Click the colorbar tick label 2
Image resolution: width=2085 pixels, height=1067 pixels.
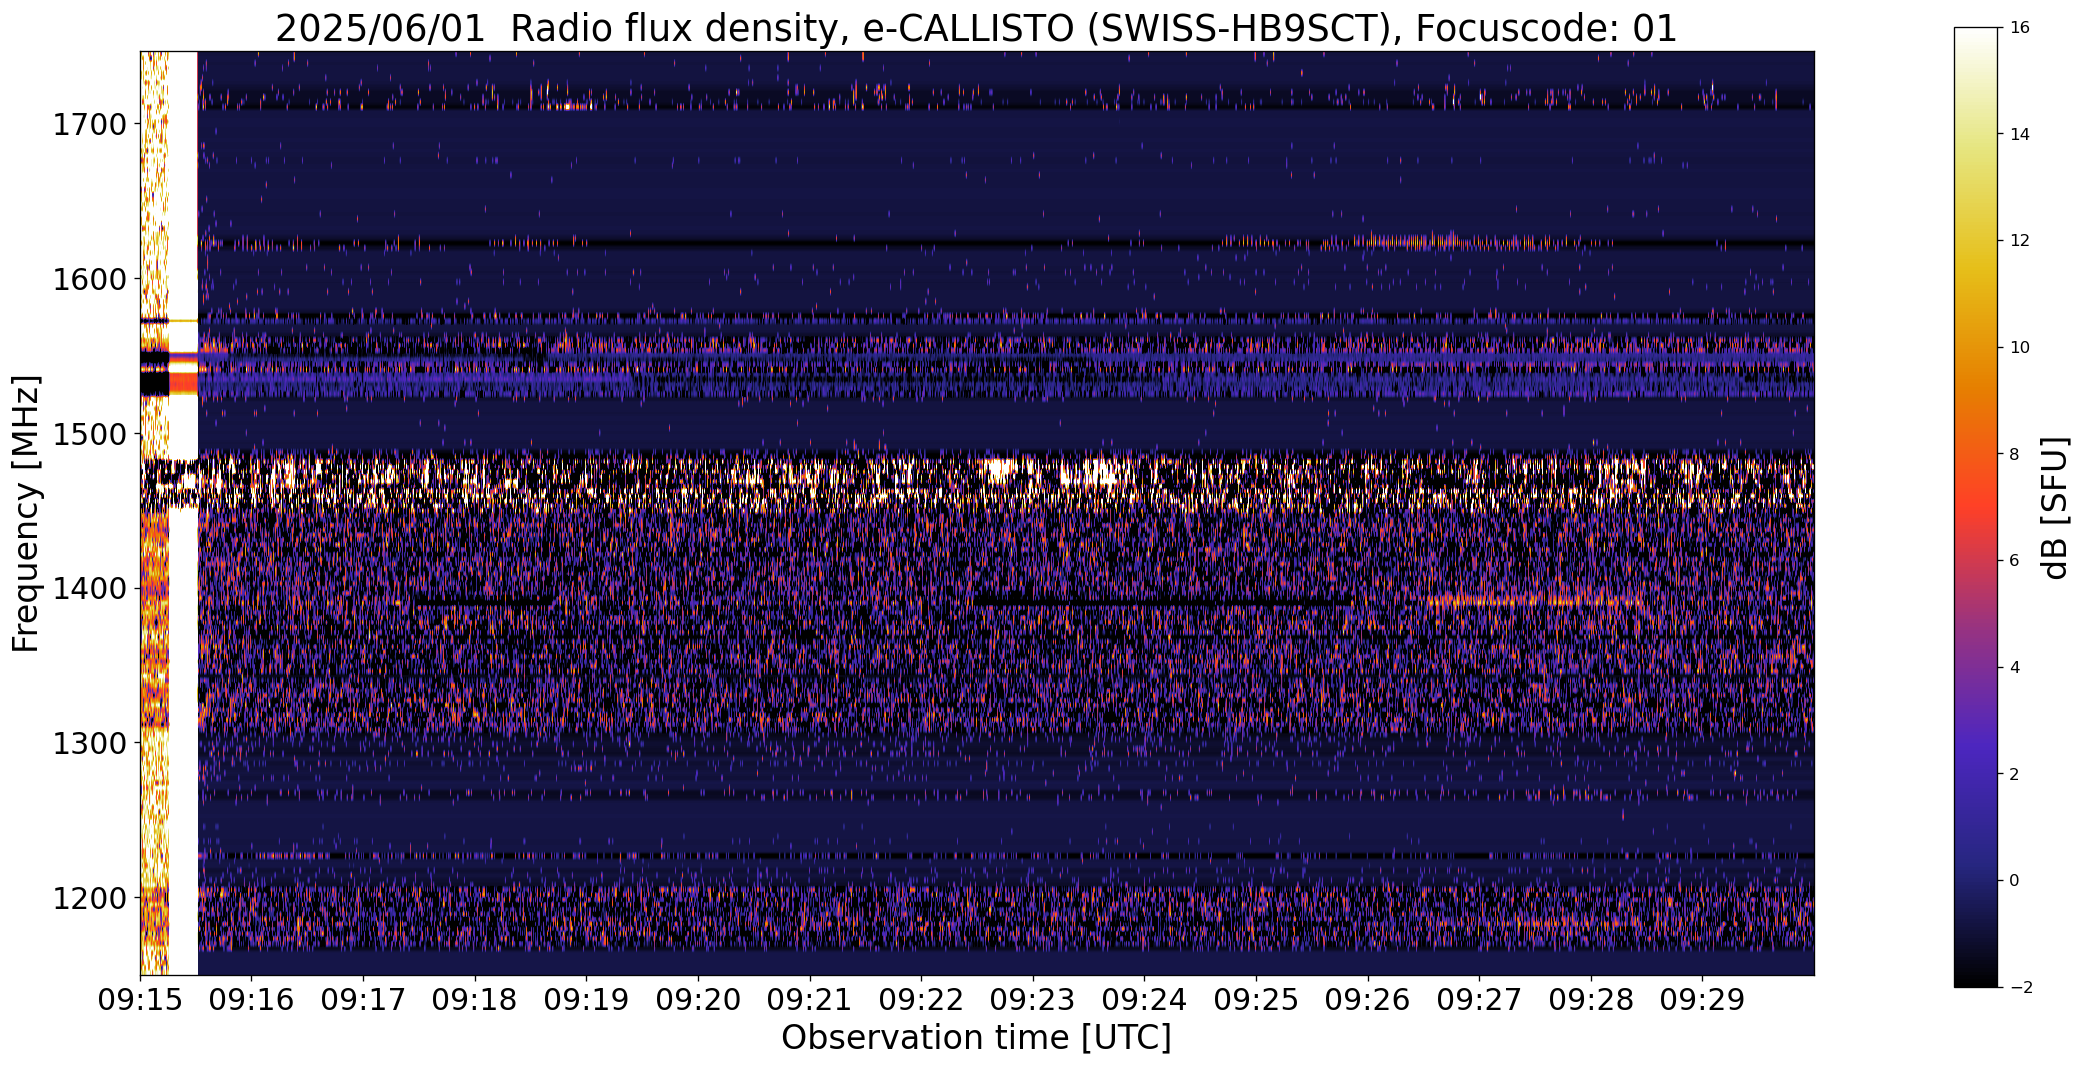2014,774
